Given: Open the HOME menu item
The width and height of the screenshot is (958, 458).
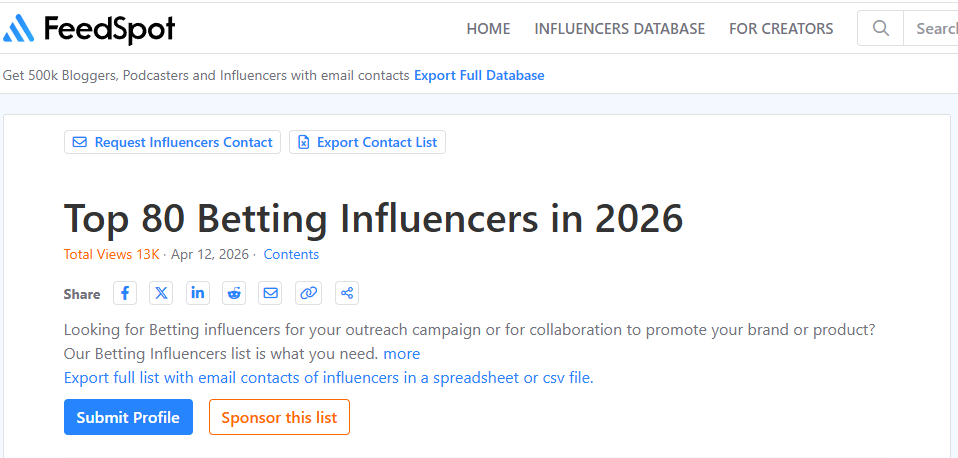Looking at the screenshot, I should [488, 29].
